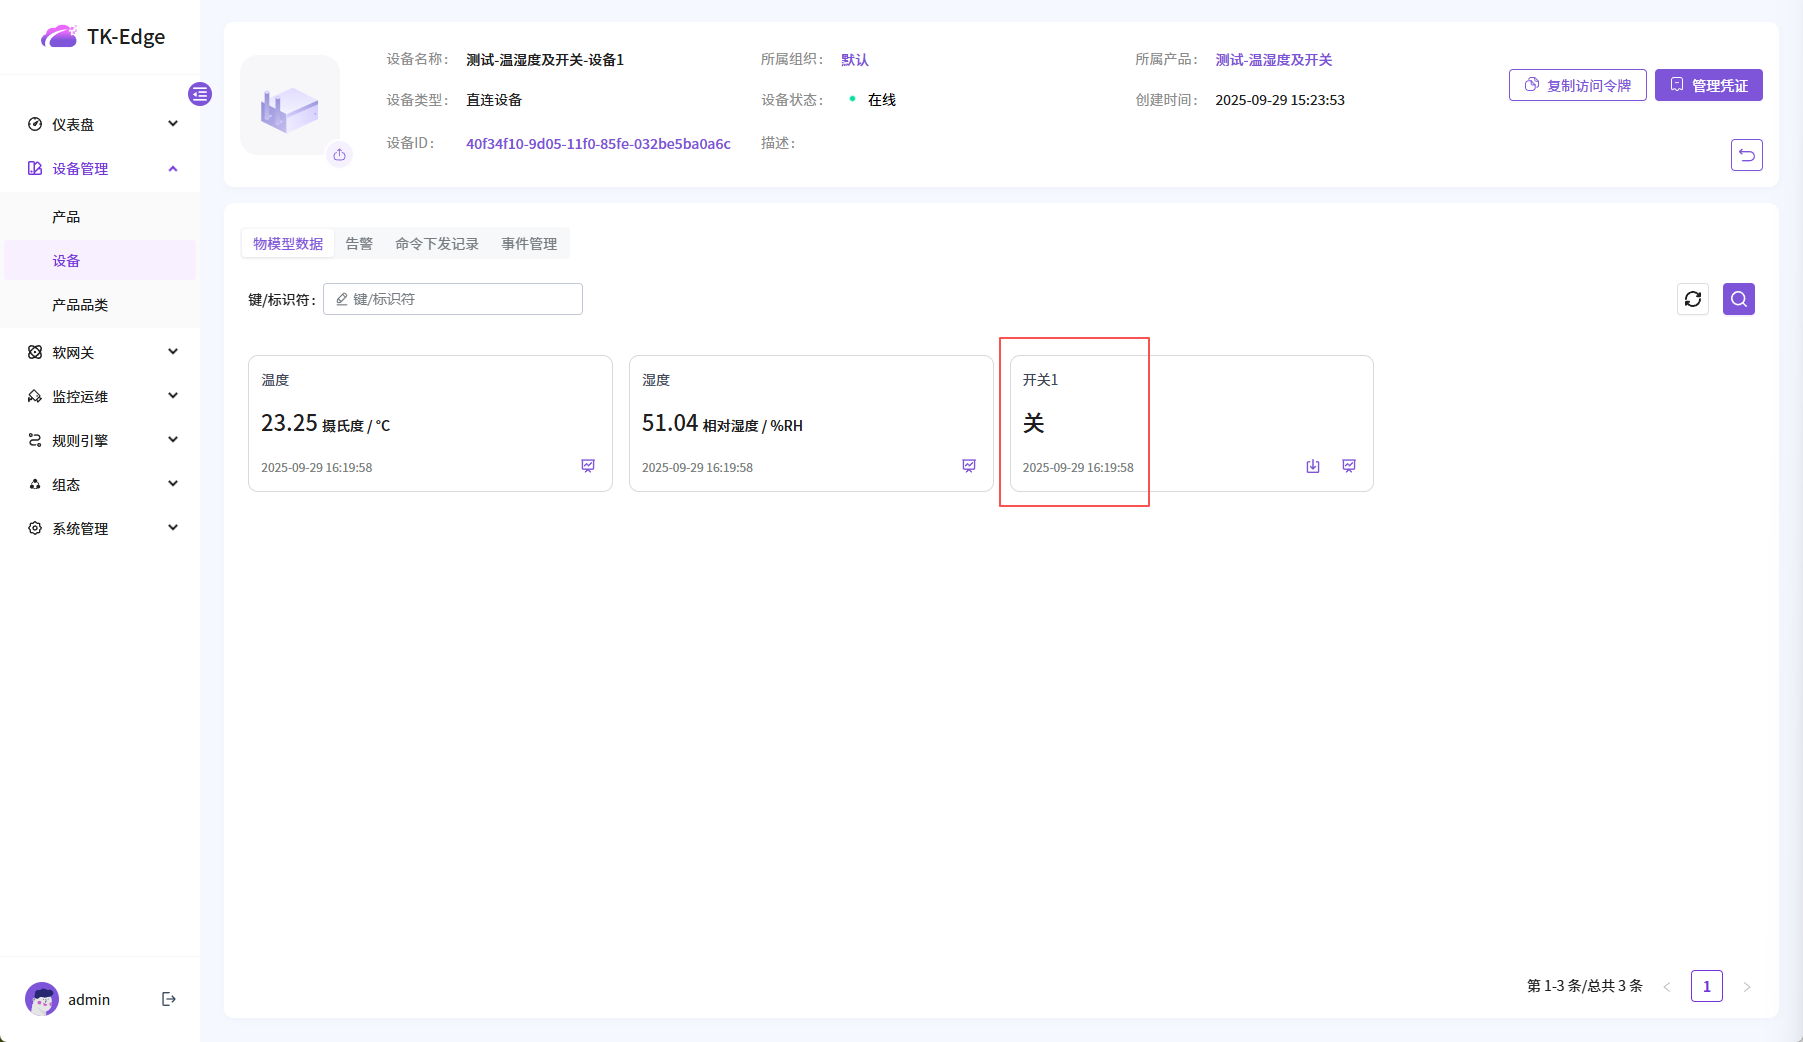This screenshot has height=1042, width=1803.
Task: Click the purple search magnifier button
Action: point(1738,299)
